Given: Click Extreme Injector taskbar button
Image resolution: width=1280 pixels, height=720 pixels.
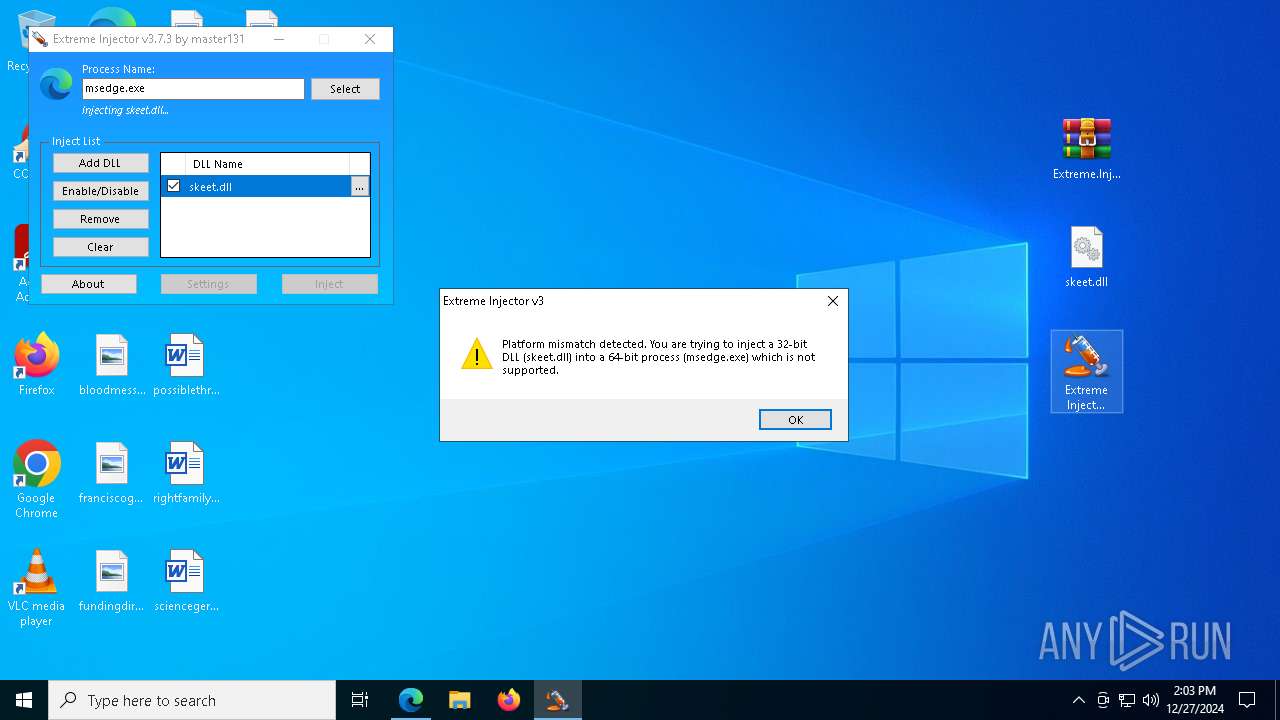Looking at the screenshot, I should tap(558, 700).
